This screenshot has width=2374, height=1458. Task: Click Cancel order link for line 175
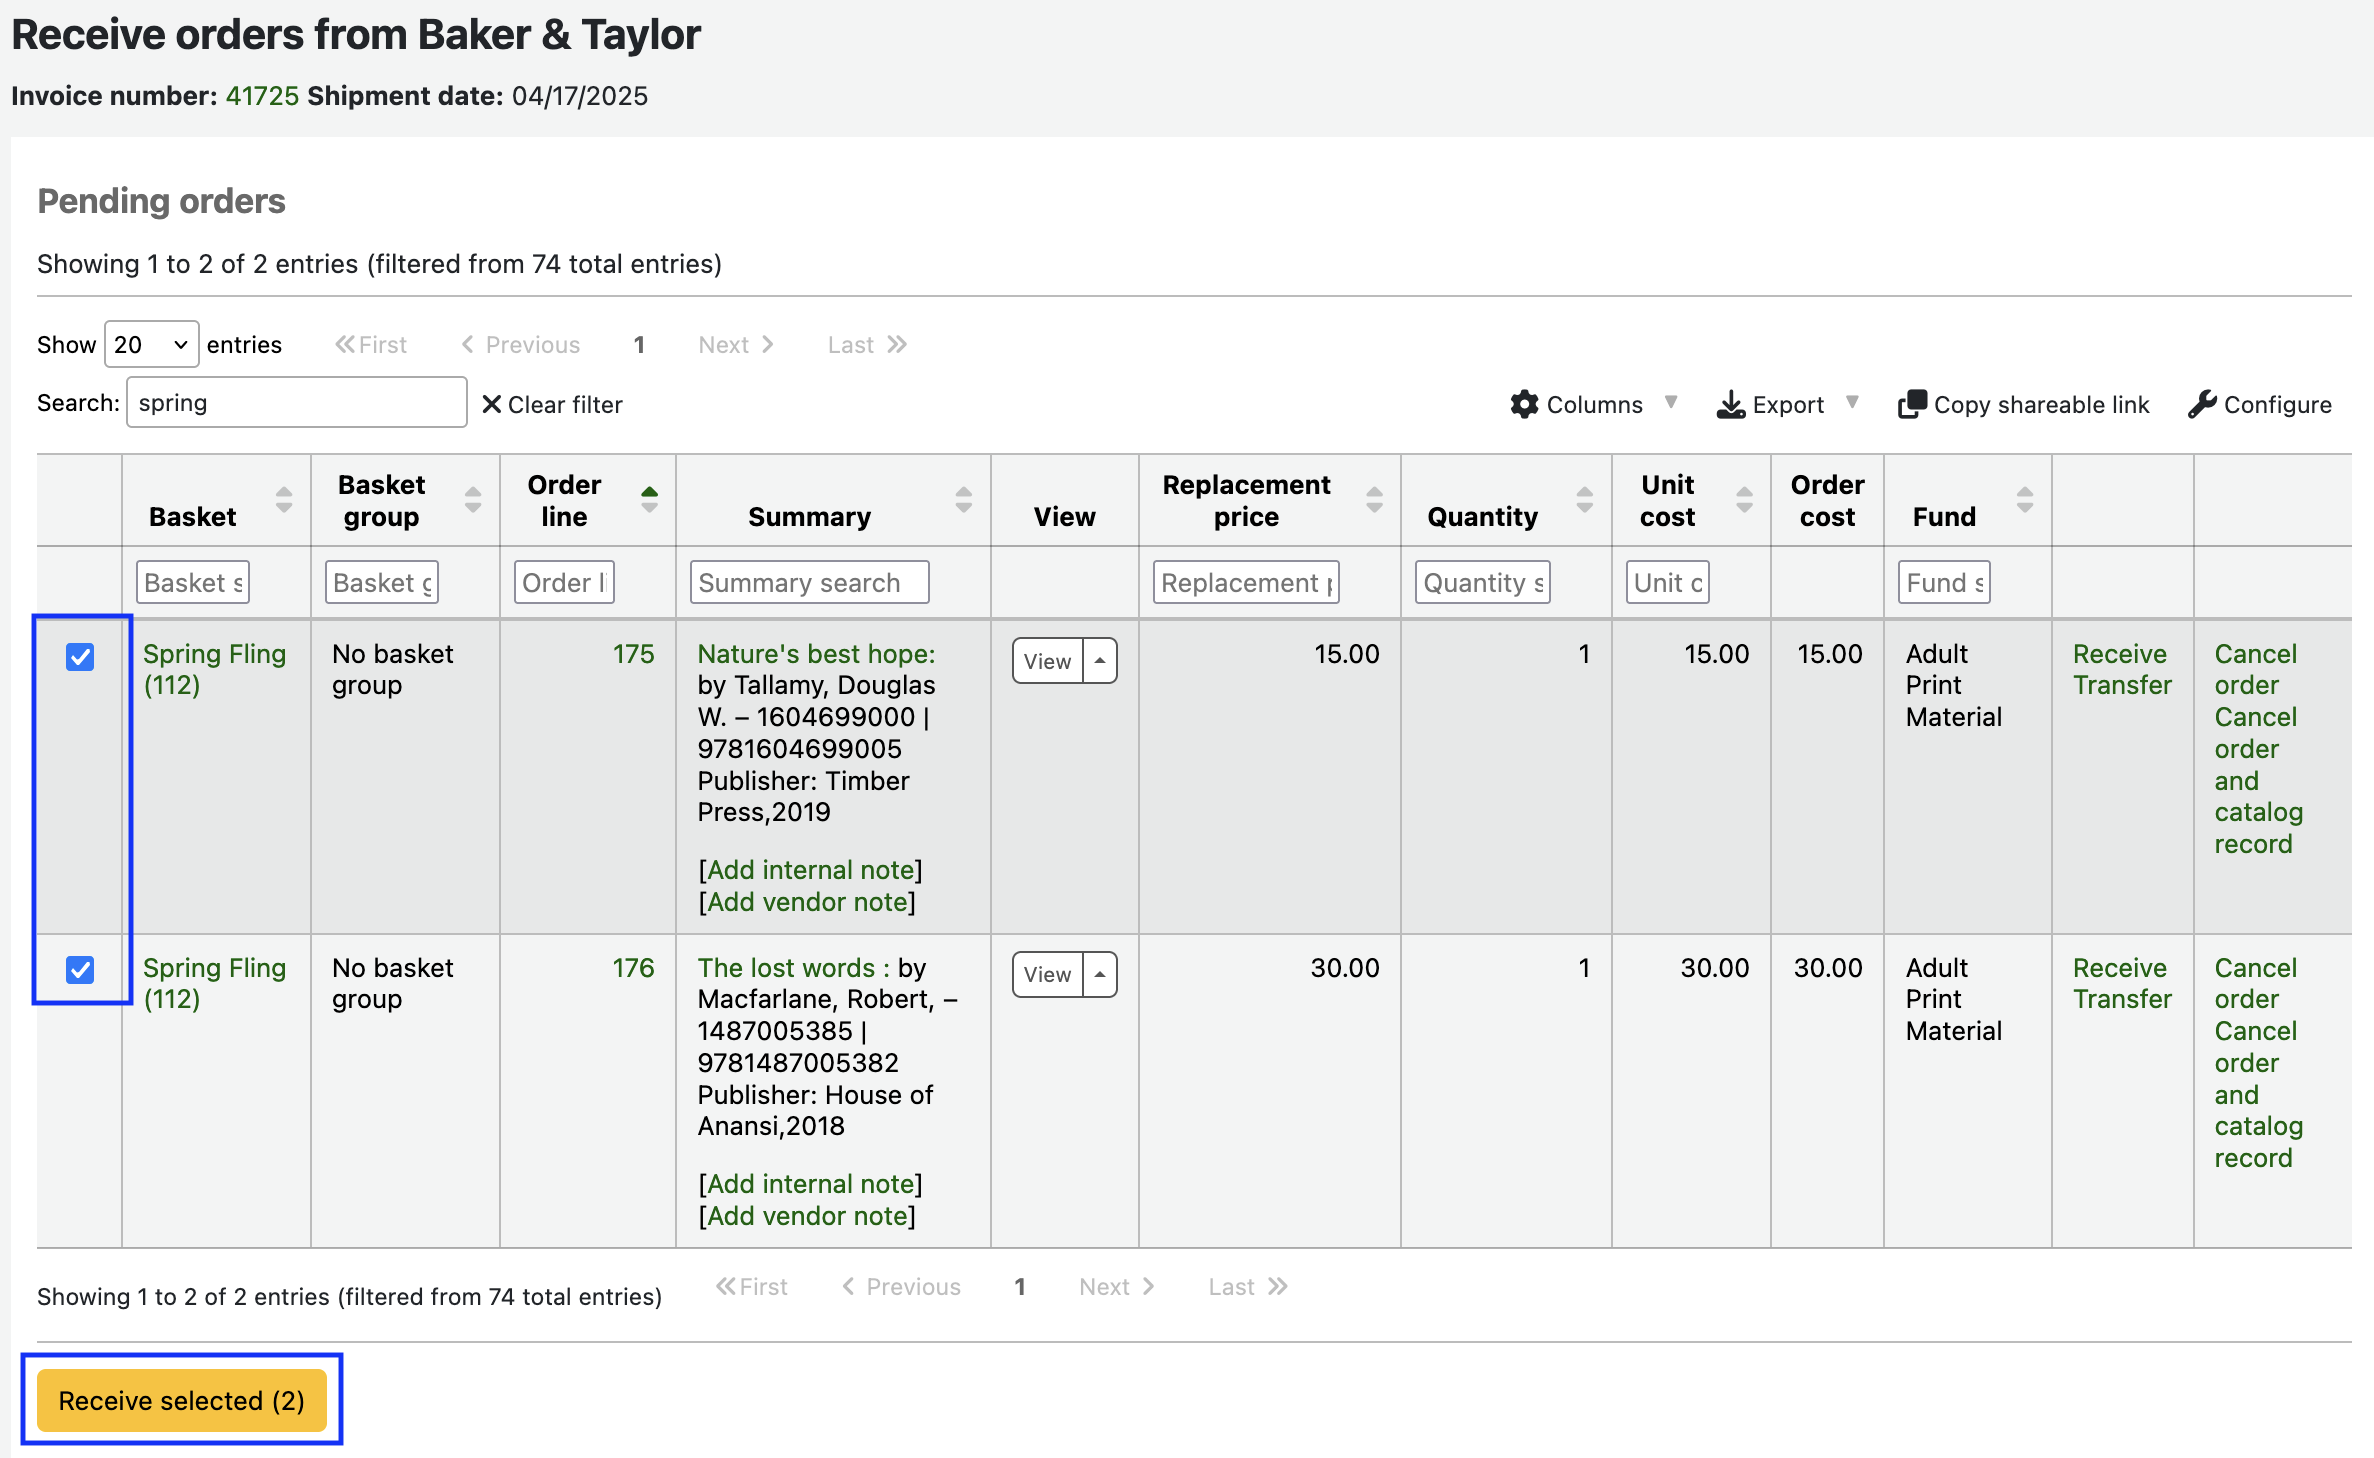click(x=2255, y=669)
